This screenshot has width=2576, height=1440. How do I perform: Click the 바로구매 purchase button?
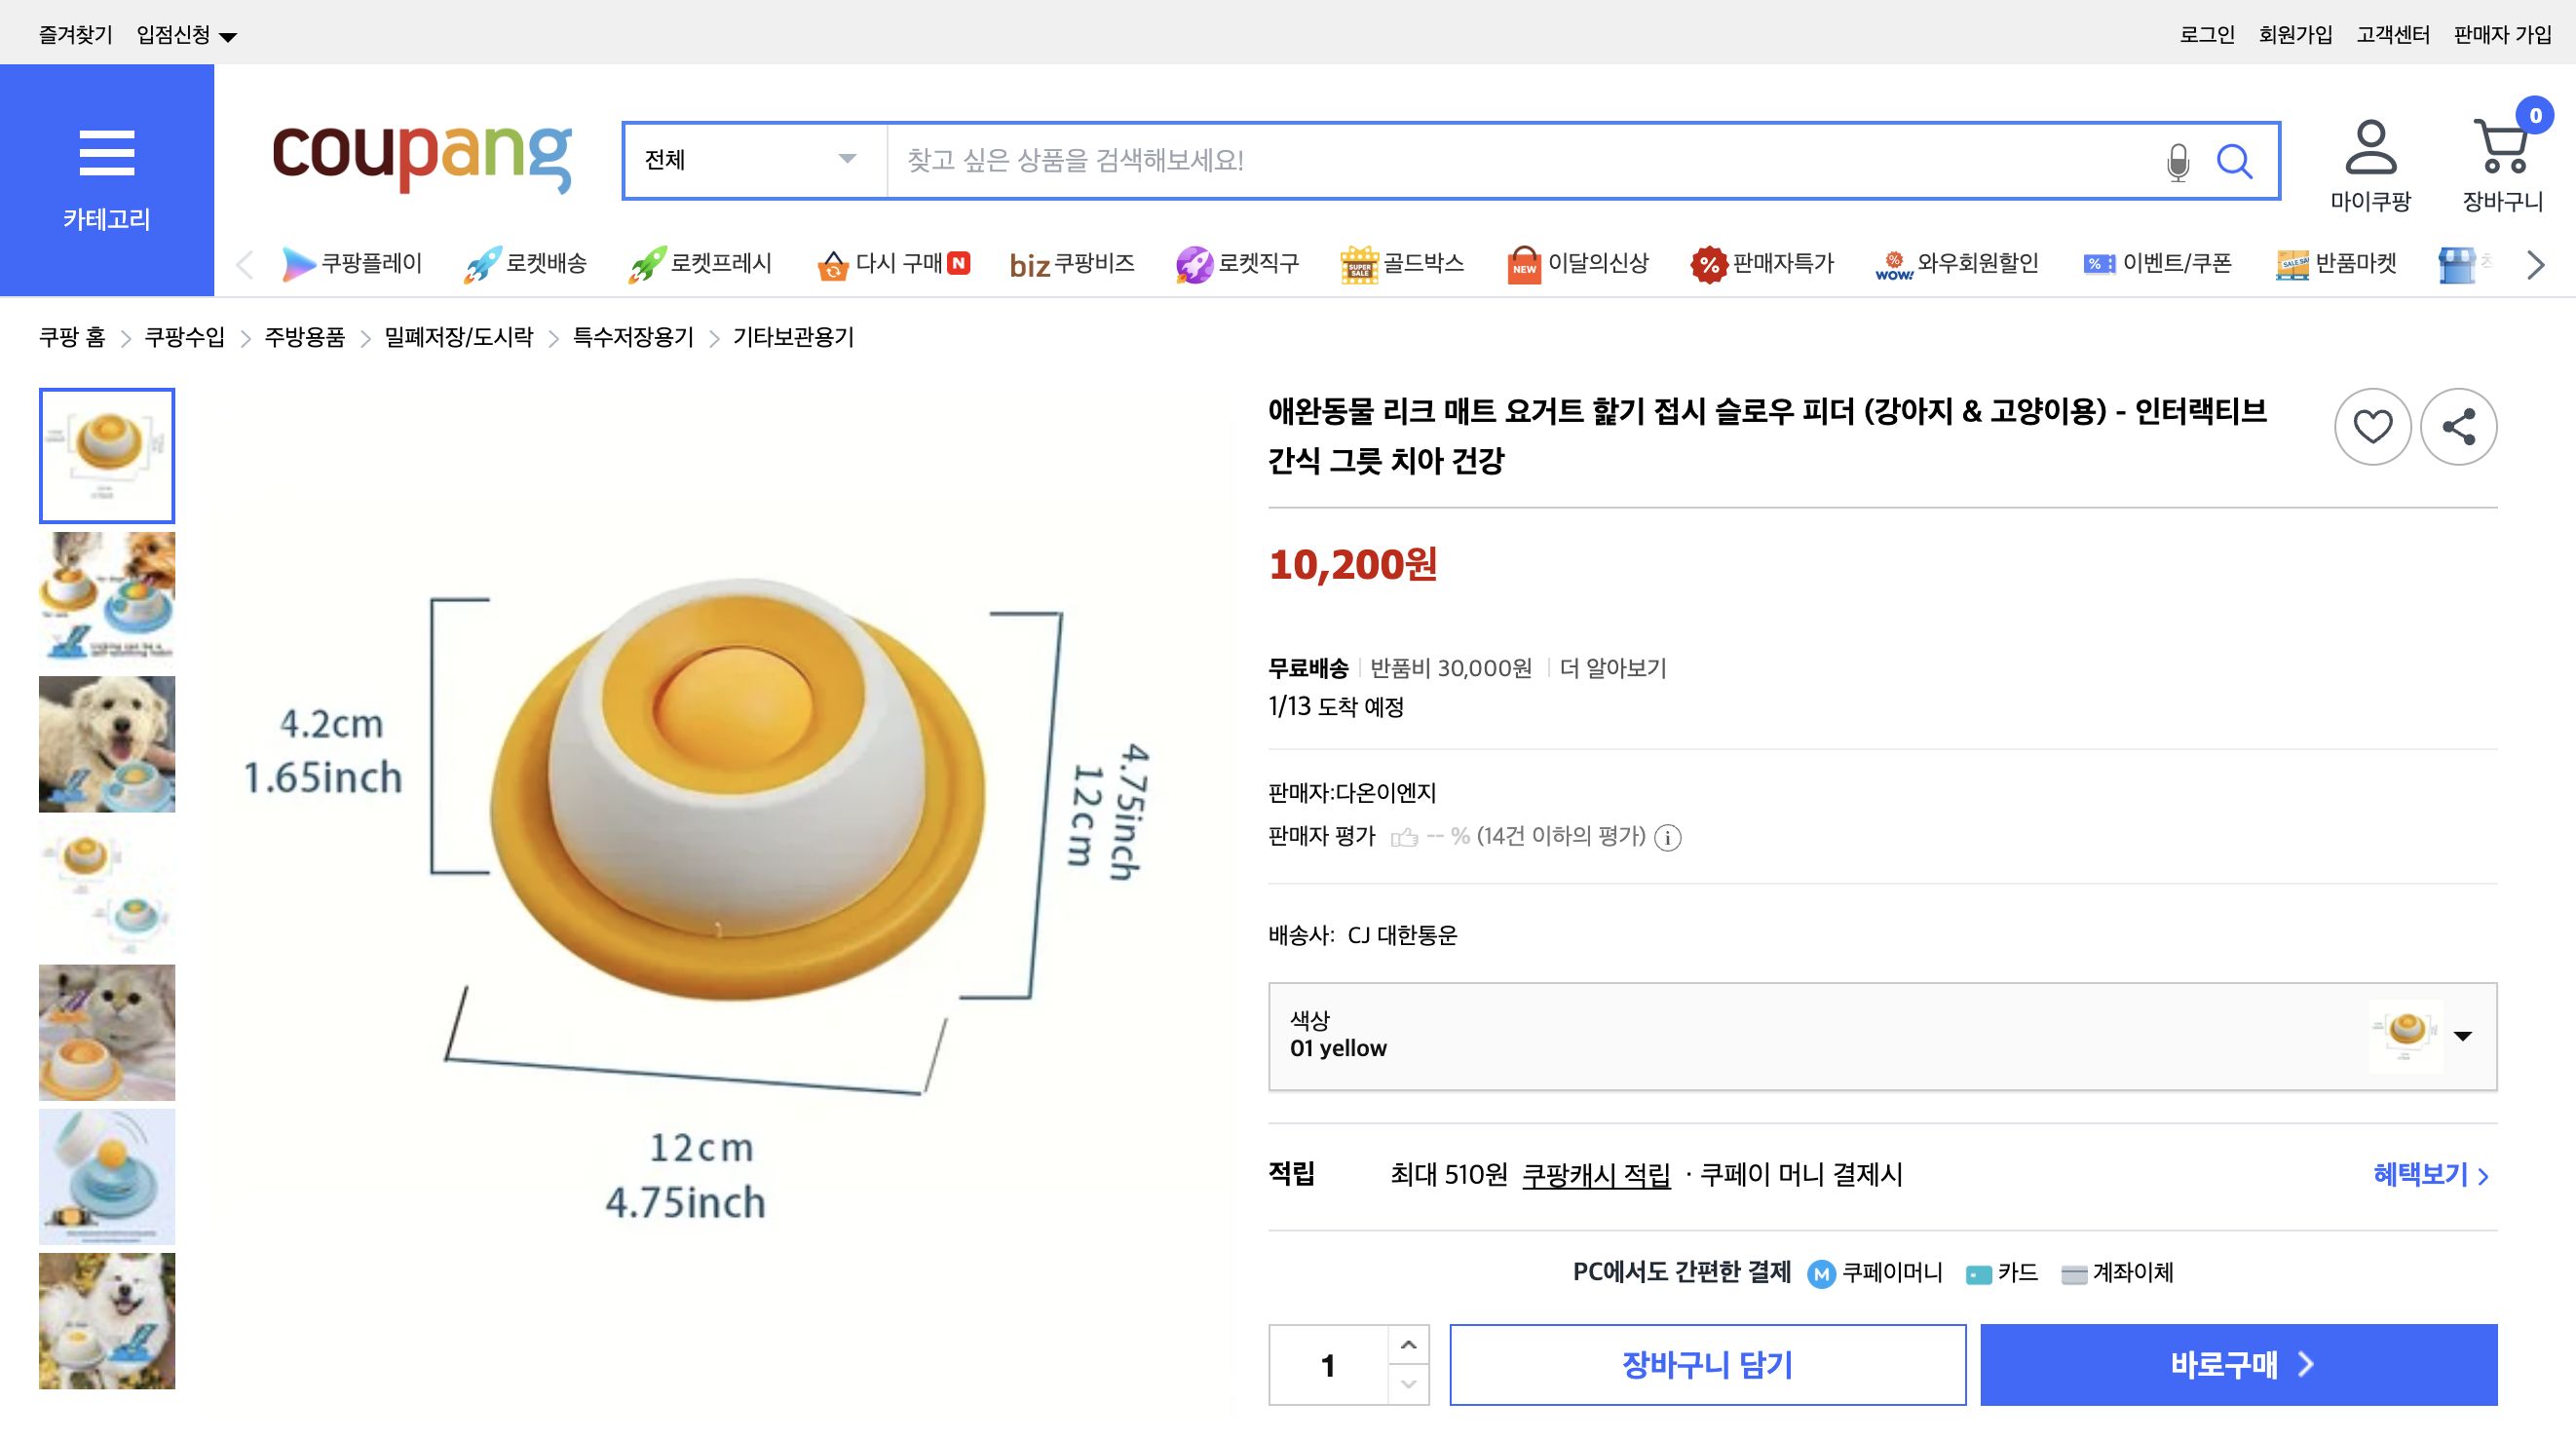click(2238, 1364)
